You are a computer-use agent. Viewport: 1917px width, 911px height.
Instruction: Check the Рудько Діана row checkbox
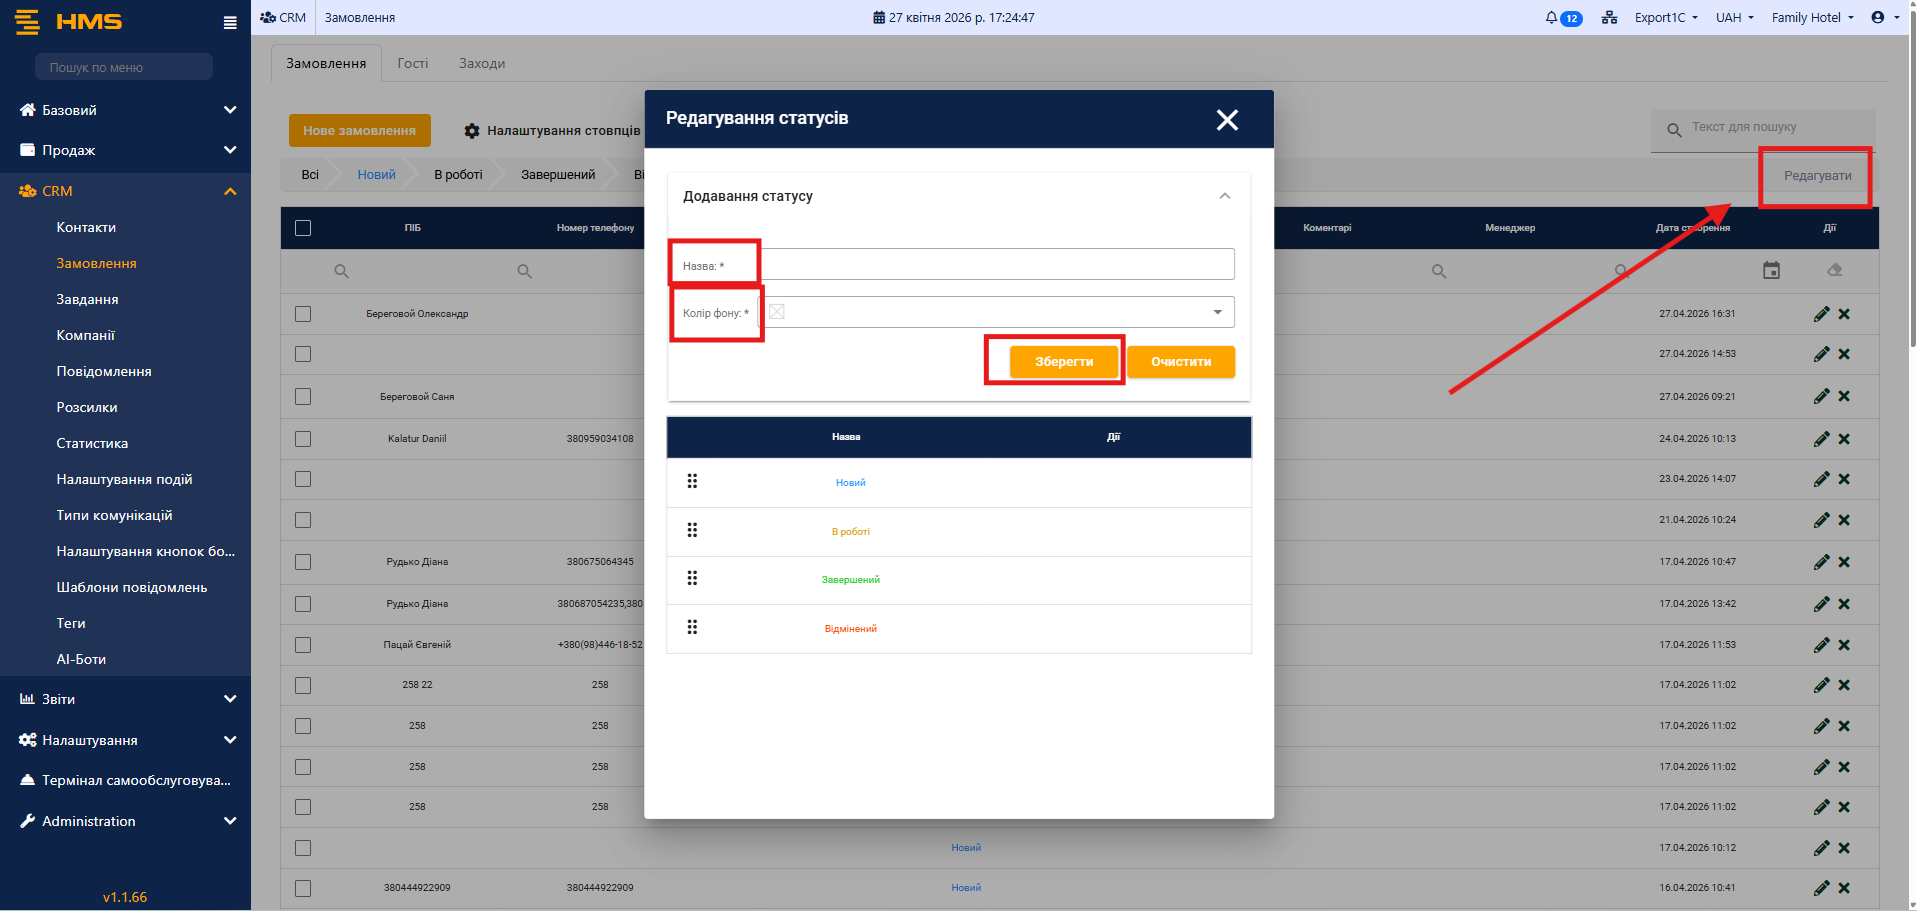pyautogui.click(x=303, y=562)
